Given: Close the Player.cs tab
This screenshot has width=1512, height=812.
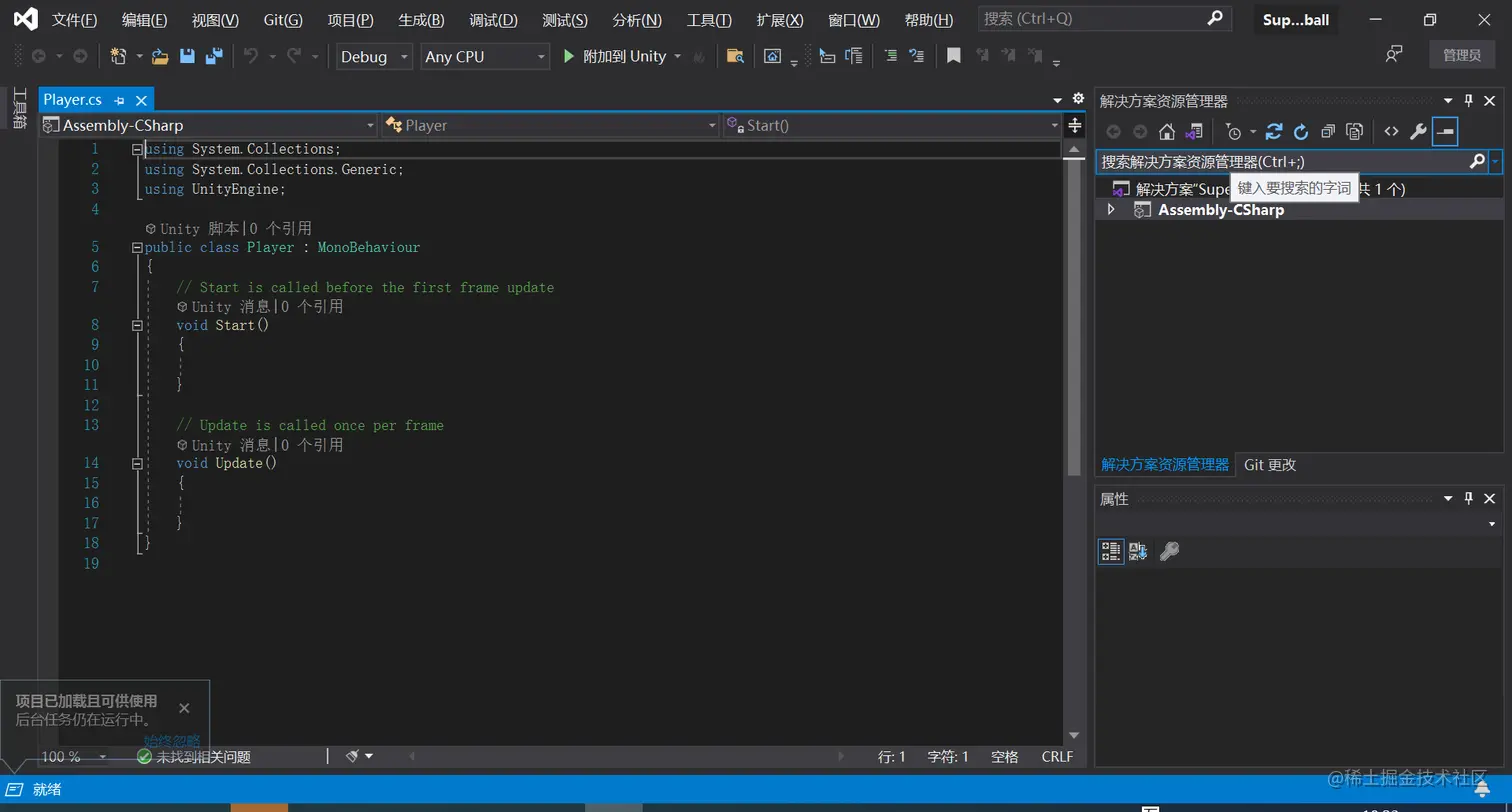Looking at the screenshot, I should tap(141, 100).
